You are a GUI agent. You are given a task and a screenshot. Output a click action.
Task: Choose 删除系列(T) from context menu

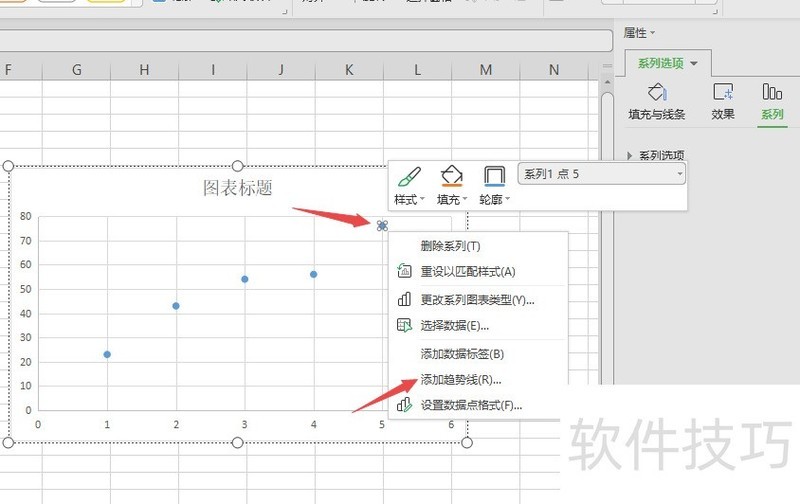(478, 246)
